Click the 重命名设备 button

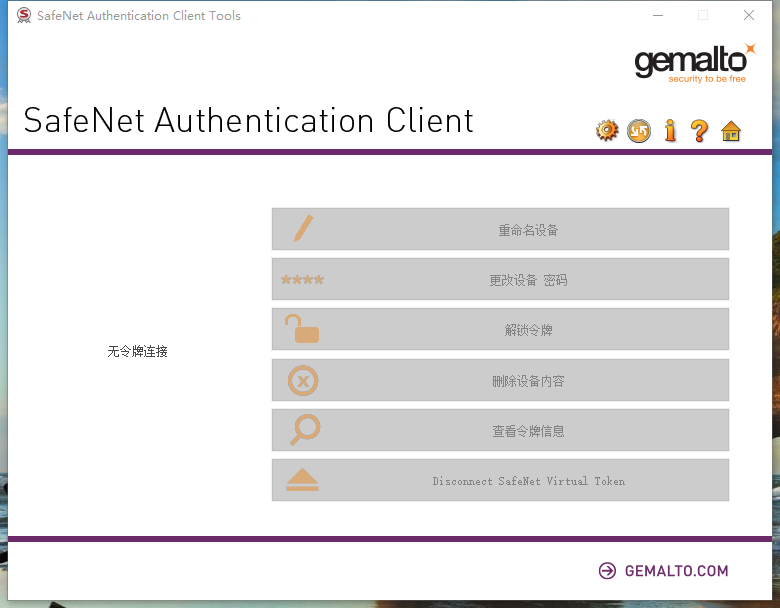pyautogui.click(x=500, y=229)
